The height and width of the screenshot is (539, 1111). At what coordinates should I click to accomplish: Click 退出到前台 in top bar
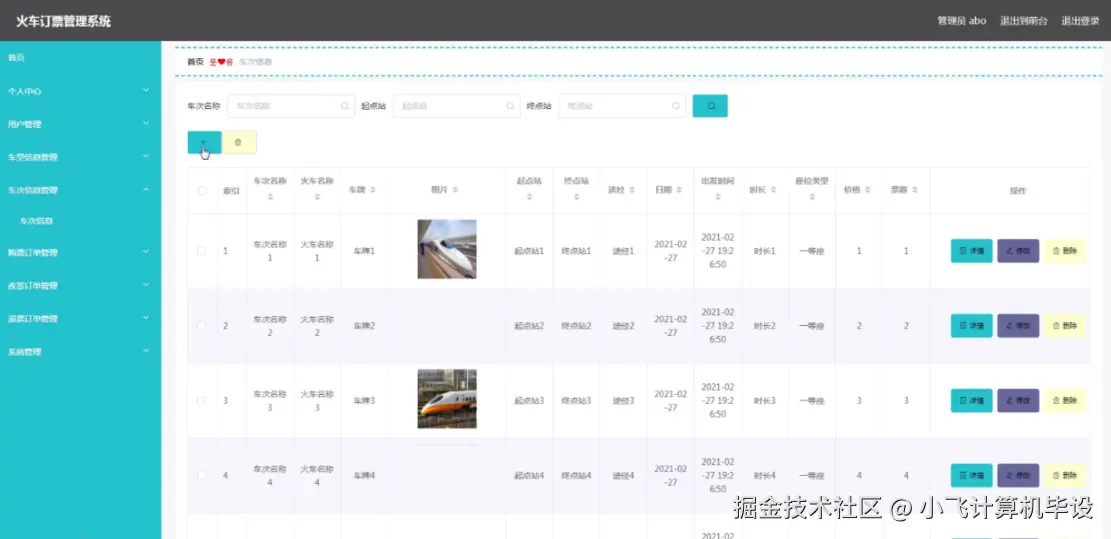(1024, 21)
